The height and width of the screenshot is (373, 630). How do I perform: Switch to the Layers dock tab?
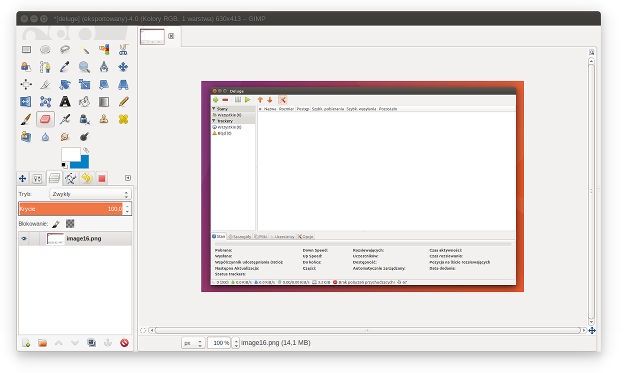coord(54,178)
